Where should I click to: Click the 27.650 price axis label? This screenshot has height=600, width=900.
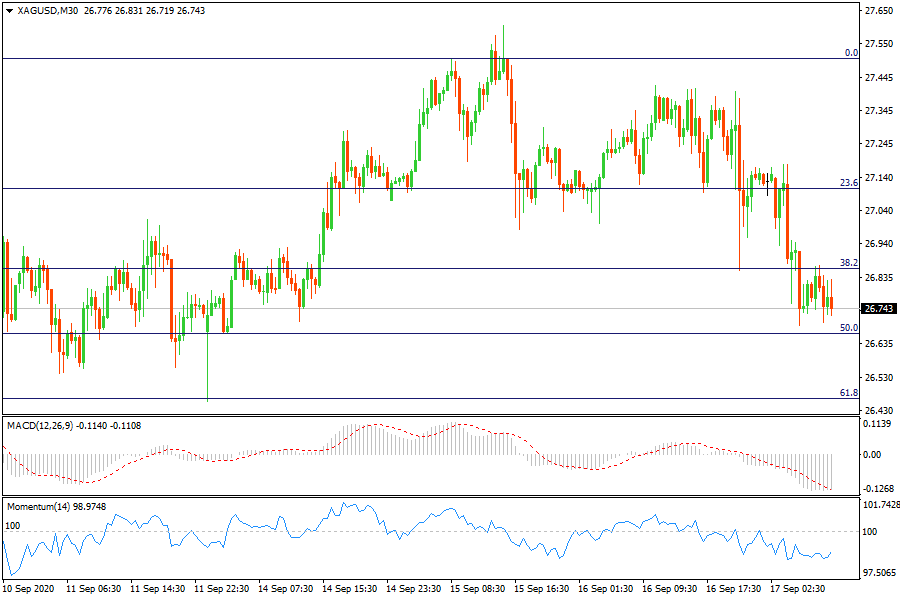879,11
